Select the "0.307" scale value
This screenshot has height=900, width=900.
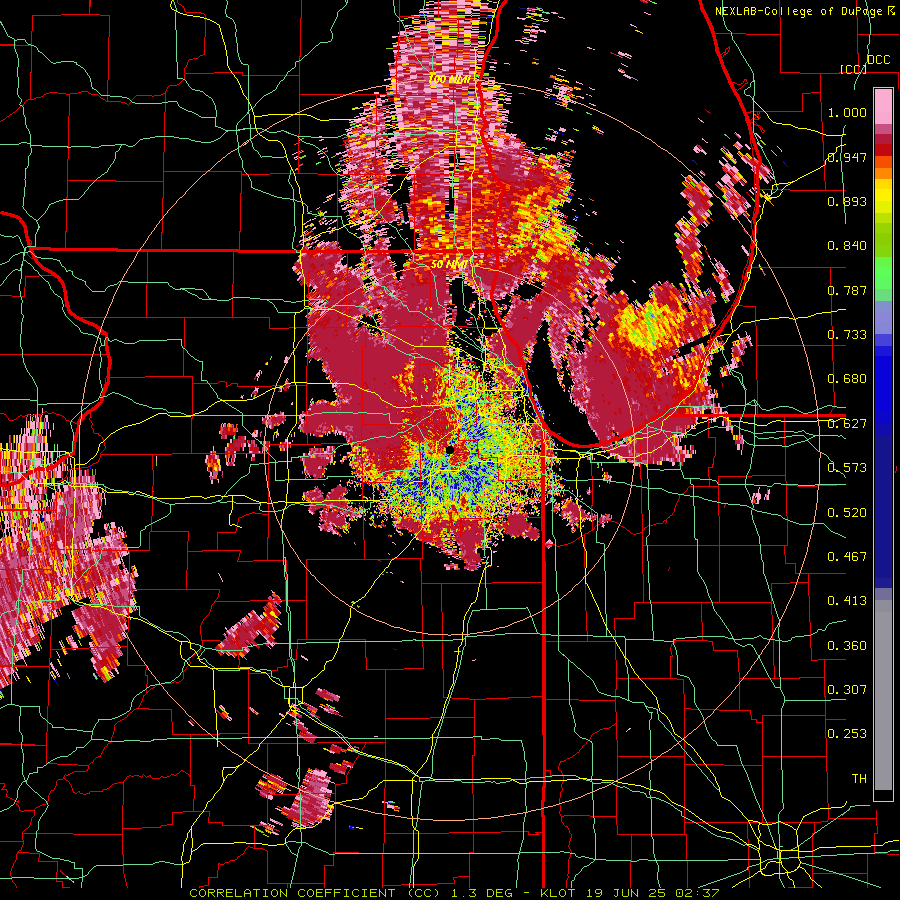[x=847, y=690]
